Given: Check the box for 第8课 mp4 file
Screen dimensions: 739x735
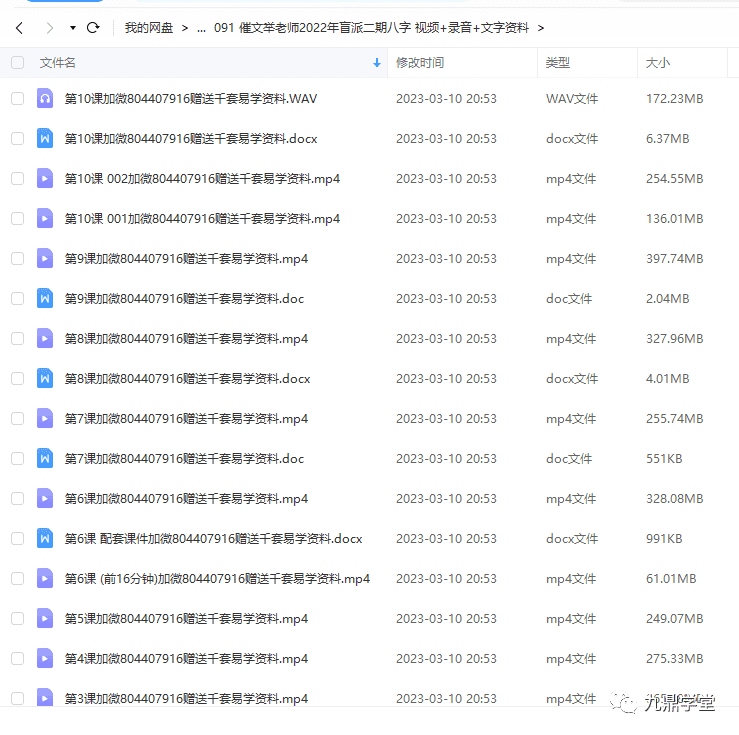Looking at the screenshot, I should [17, 339].
